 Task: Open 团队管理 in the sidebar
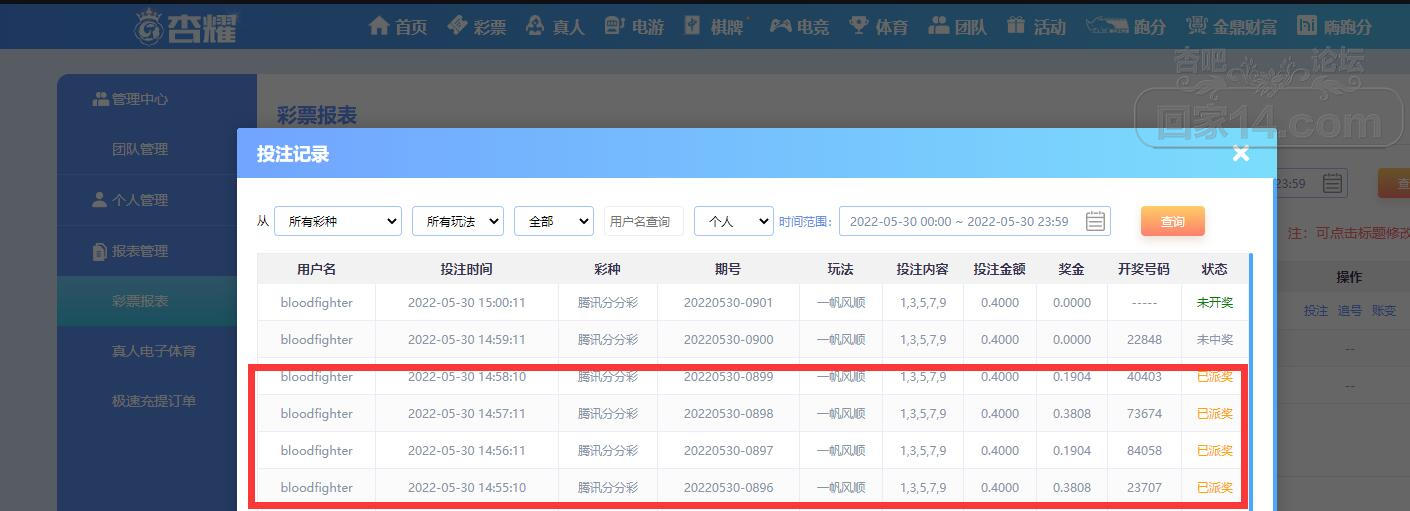(x=140, y=149)
